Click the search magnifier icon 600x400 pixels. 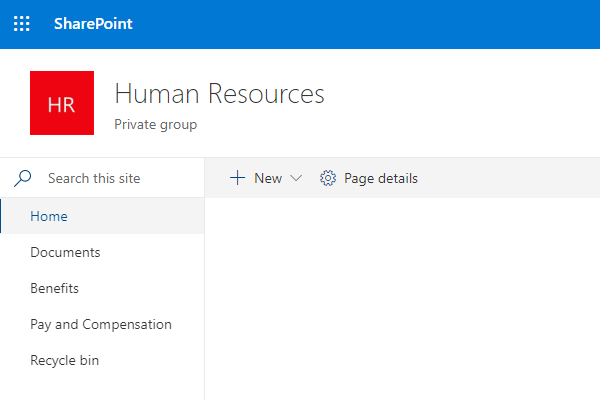pos(23,178)
